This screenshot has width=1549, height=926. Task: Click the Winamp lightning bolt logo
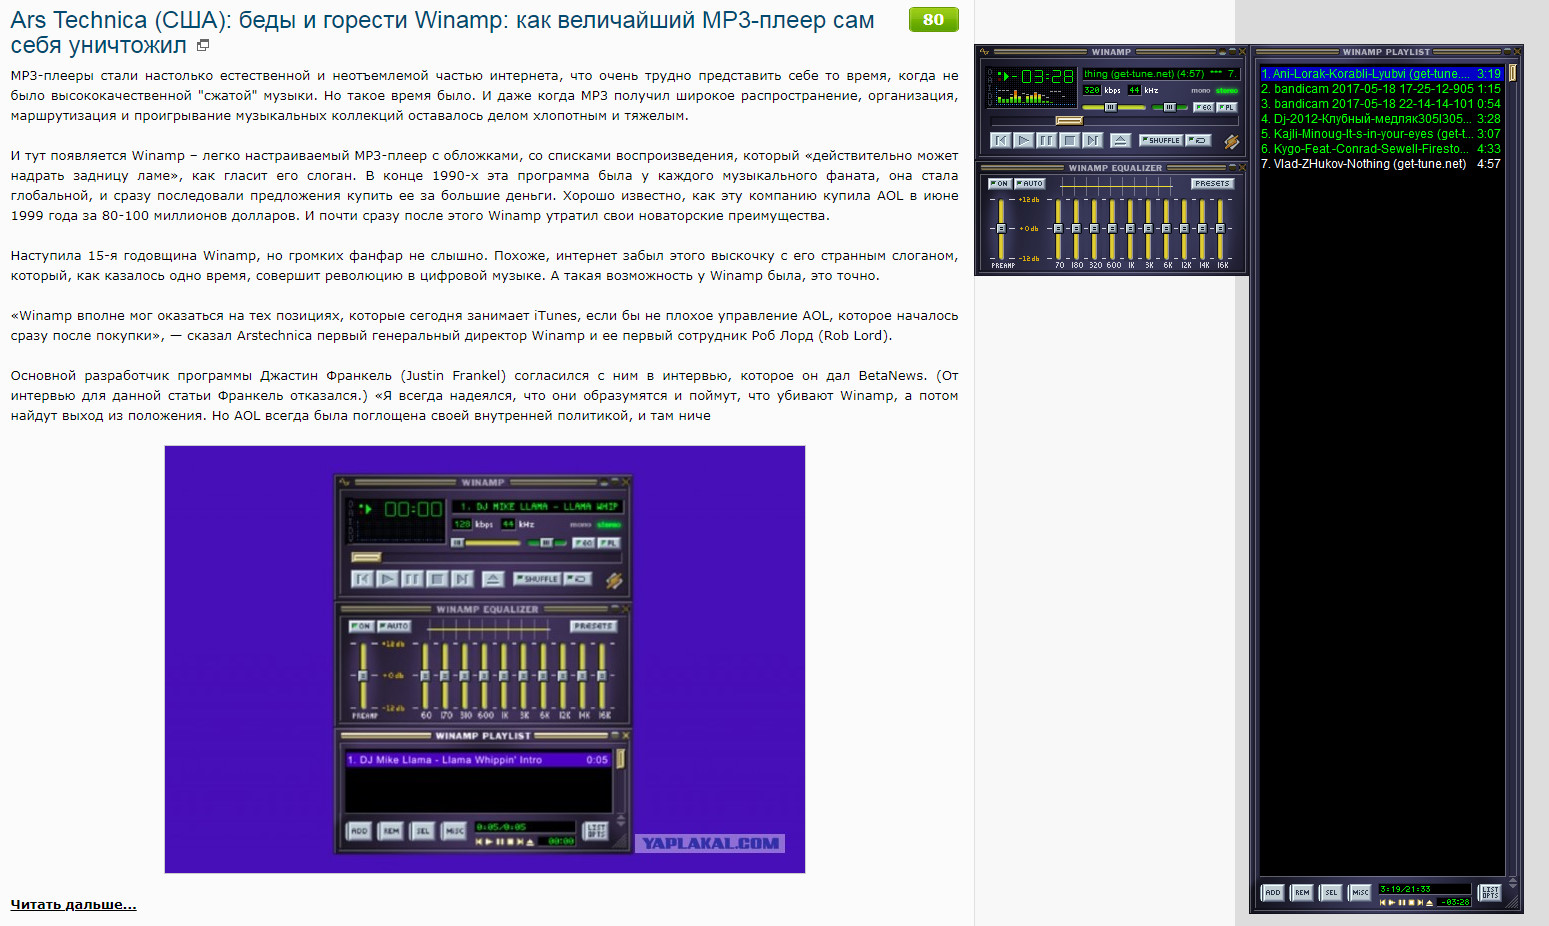(x=1232, y=142)
